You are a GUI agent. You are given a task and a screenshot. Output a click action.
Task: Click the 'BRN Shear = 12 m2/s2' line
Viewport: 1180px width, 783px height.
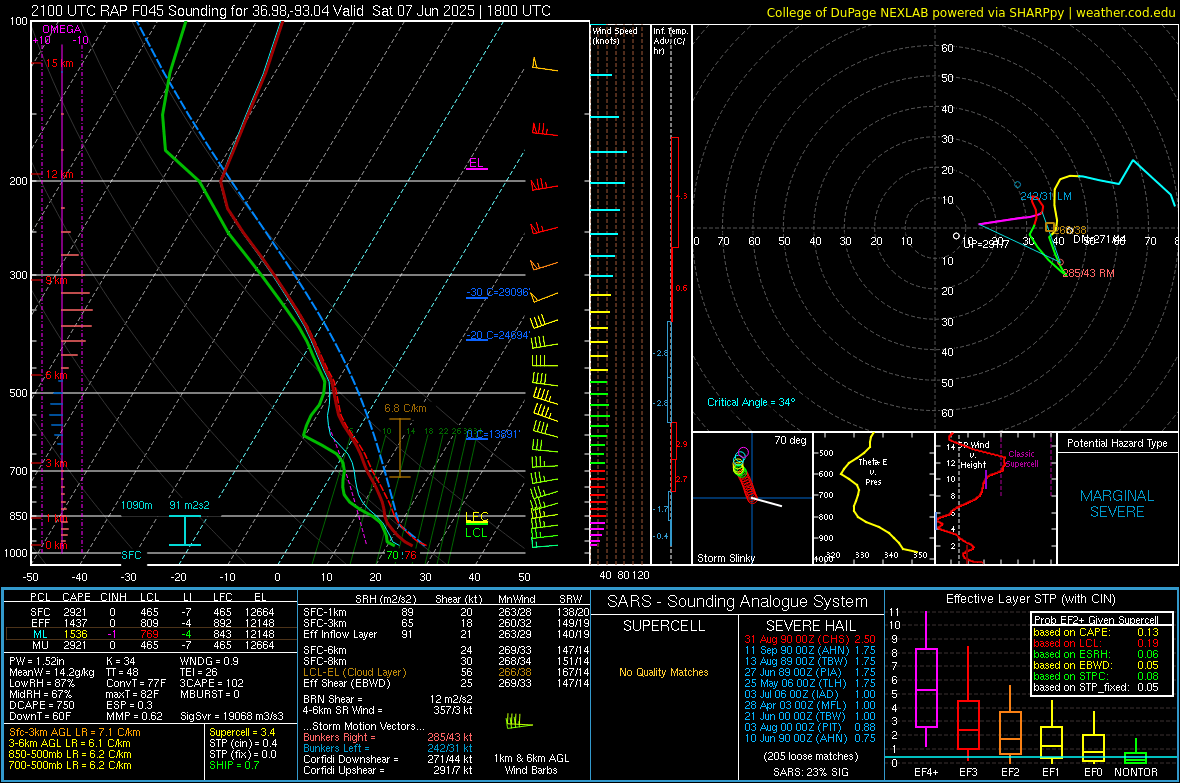click(388, 699)
